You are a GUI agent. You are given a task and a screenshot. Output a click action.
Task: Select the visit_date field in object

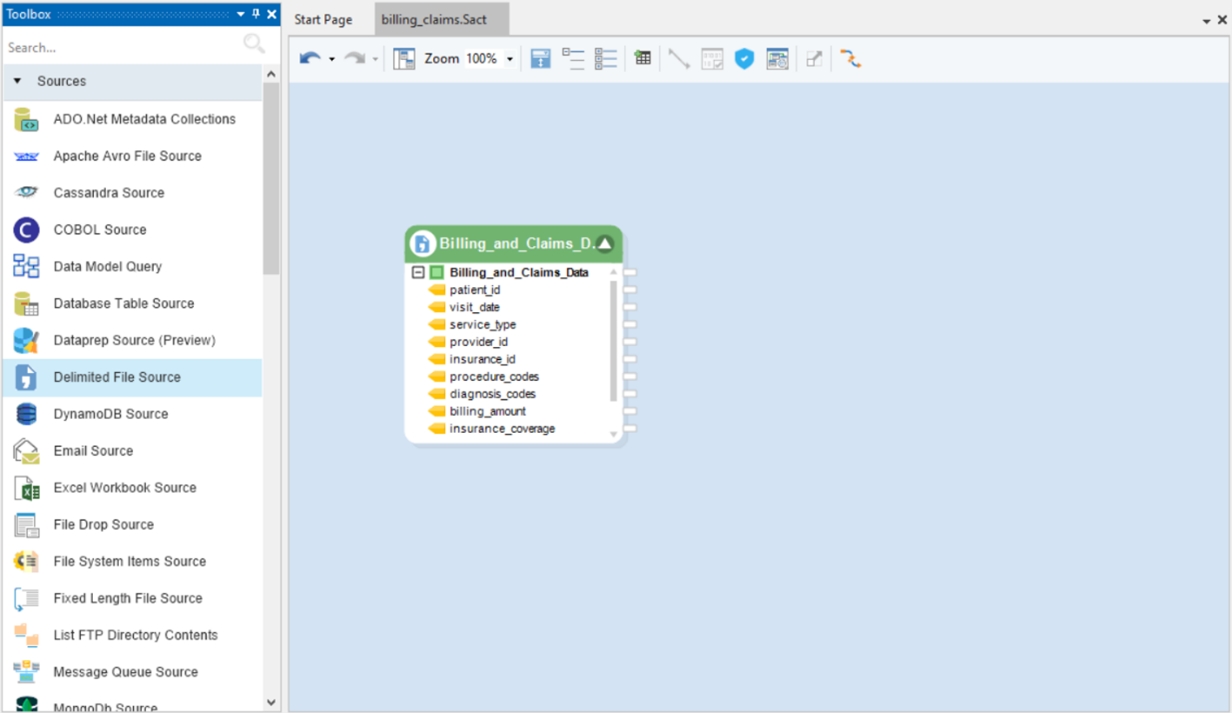coord(474,307)
